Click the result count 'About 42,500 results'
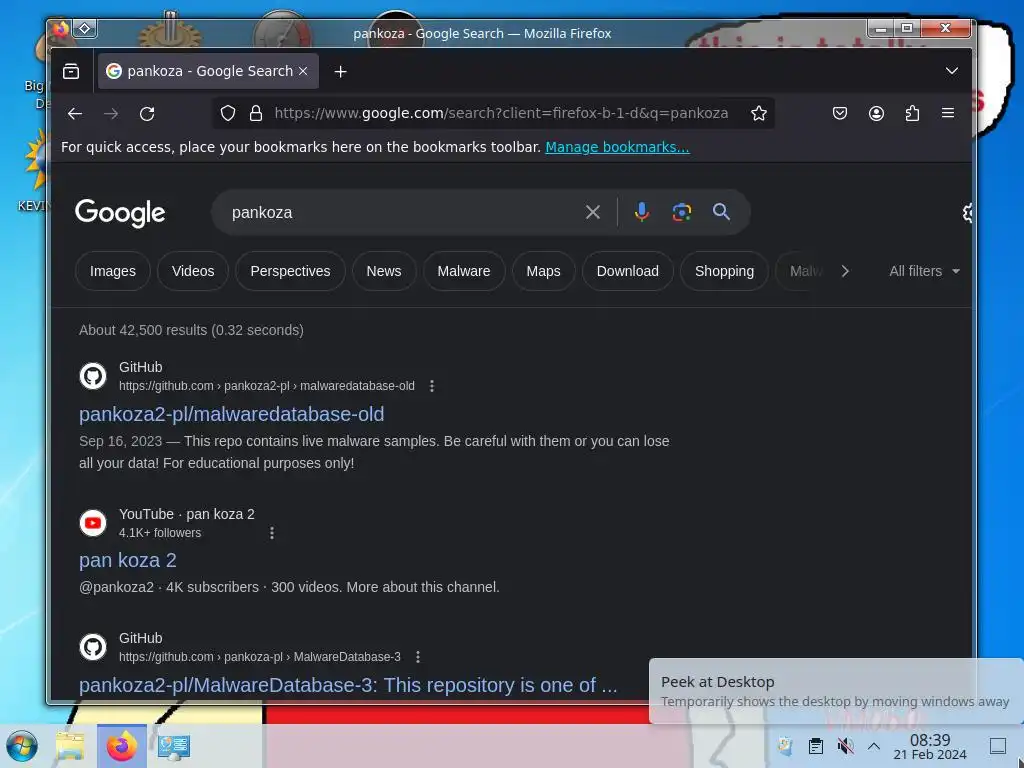1024x768 pixels. [x=143, y=330]
